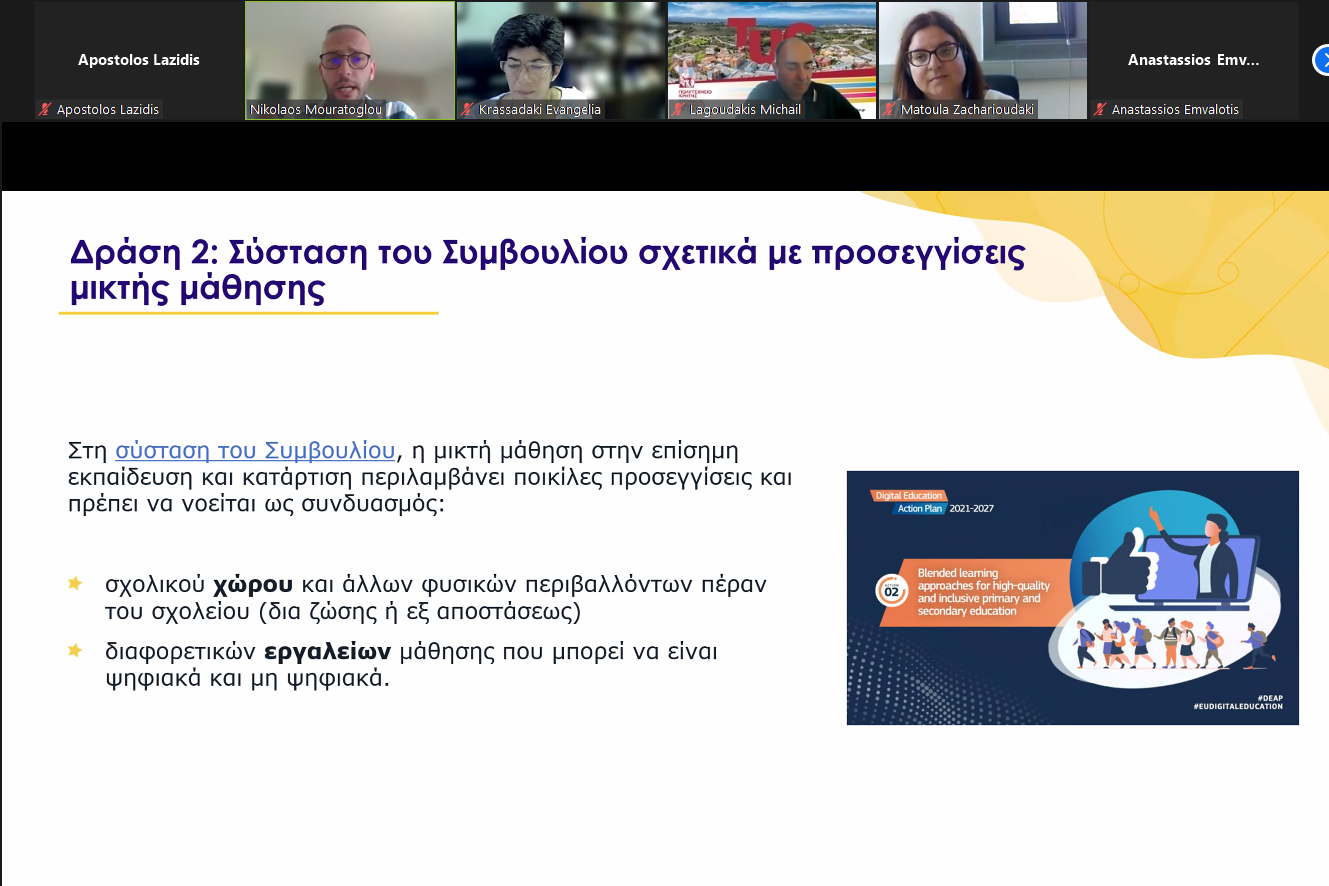Click Matoula Zacharioudaki's muted microphone icon

click(889, 110)
